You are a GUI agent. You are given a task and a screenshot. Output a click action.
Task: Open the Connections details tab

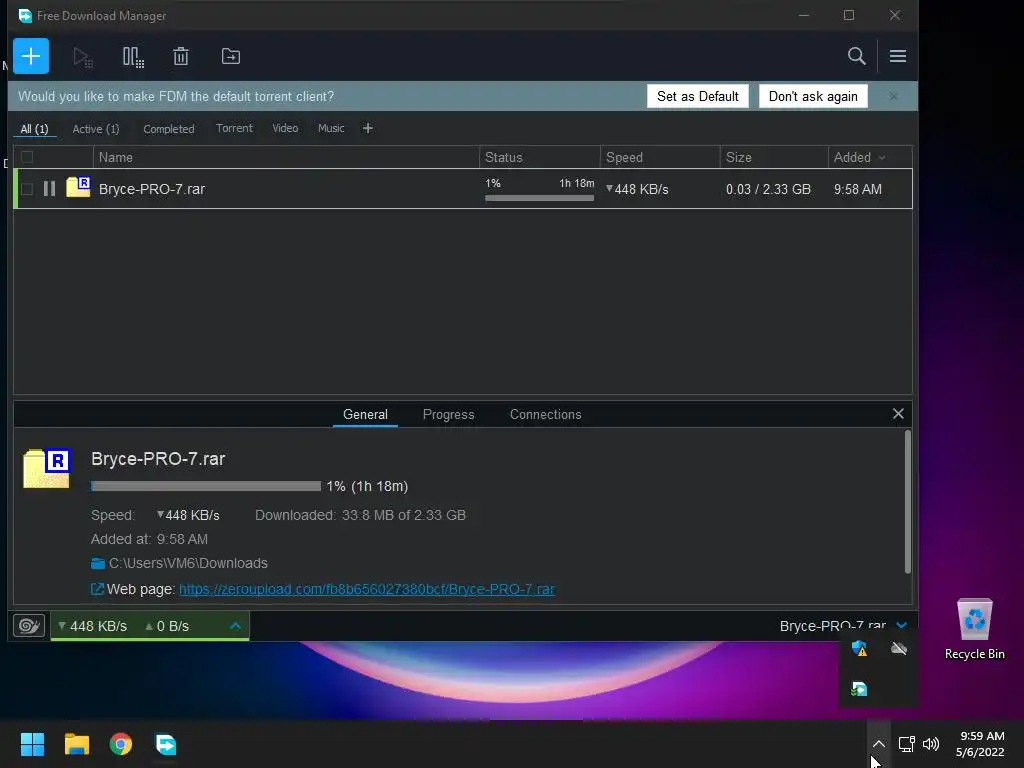[545, 415]
